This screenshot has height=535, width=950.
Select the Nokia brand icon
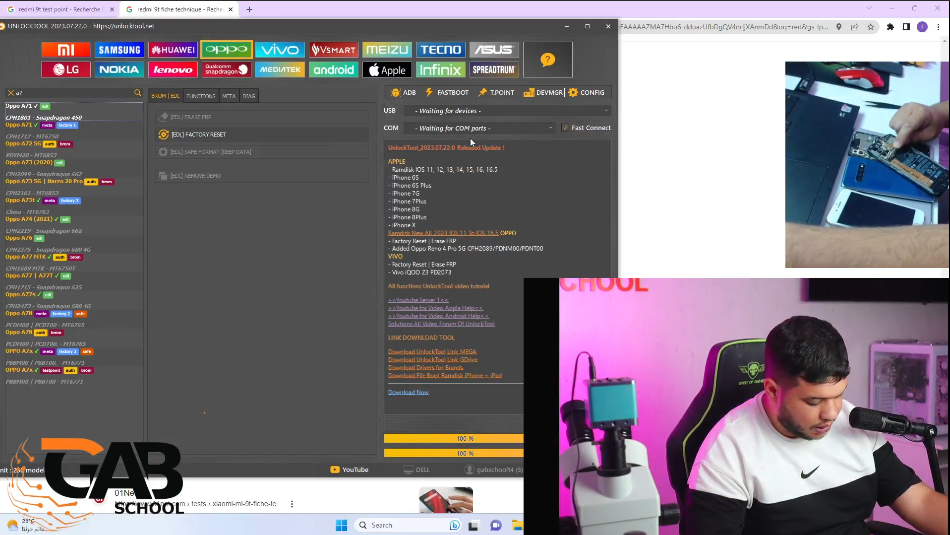pos(119,70)
